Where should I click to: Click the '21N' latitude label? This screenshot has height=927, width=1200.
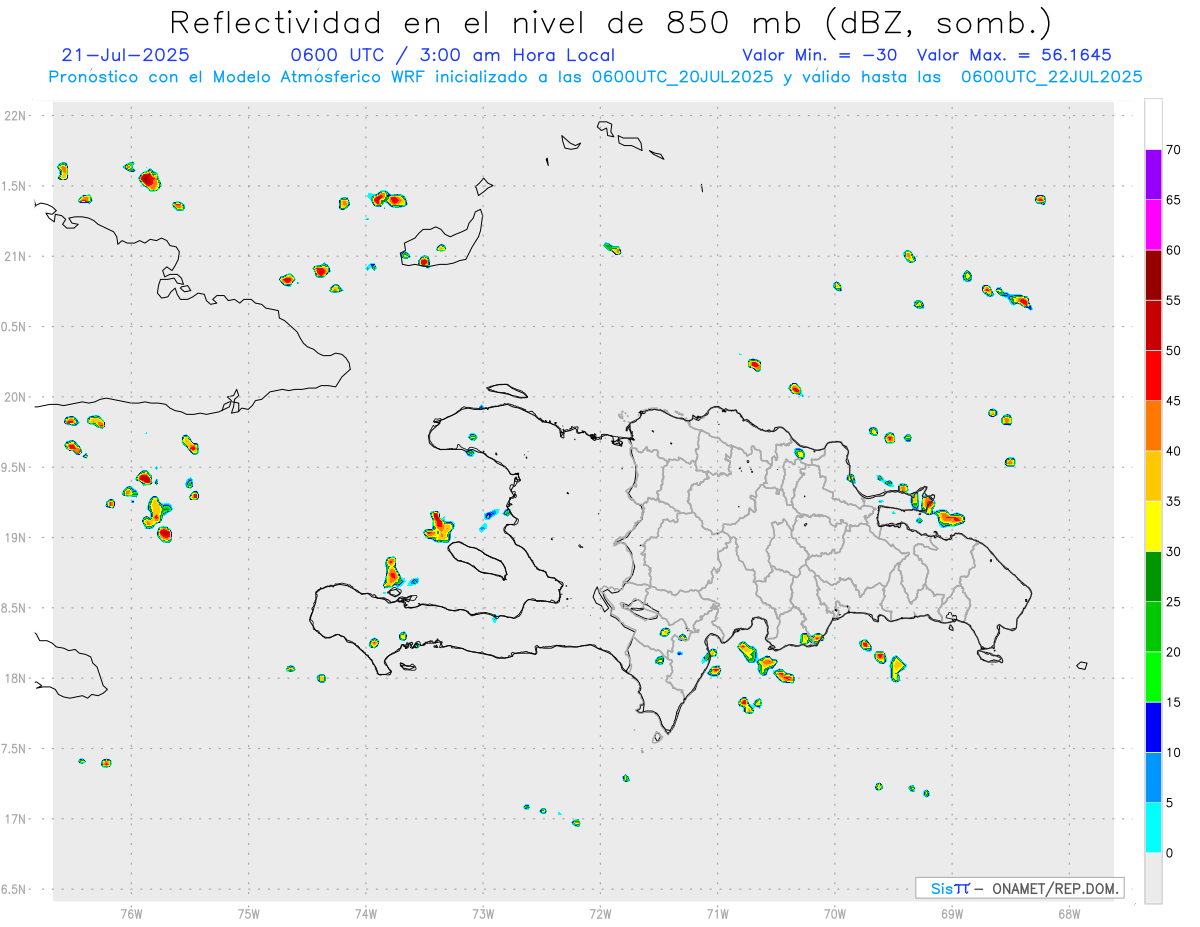coord(16,256)
